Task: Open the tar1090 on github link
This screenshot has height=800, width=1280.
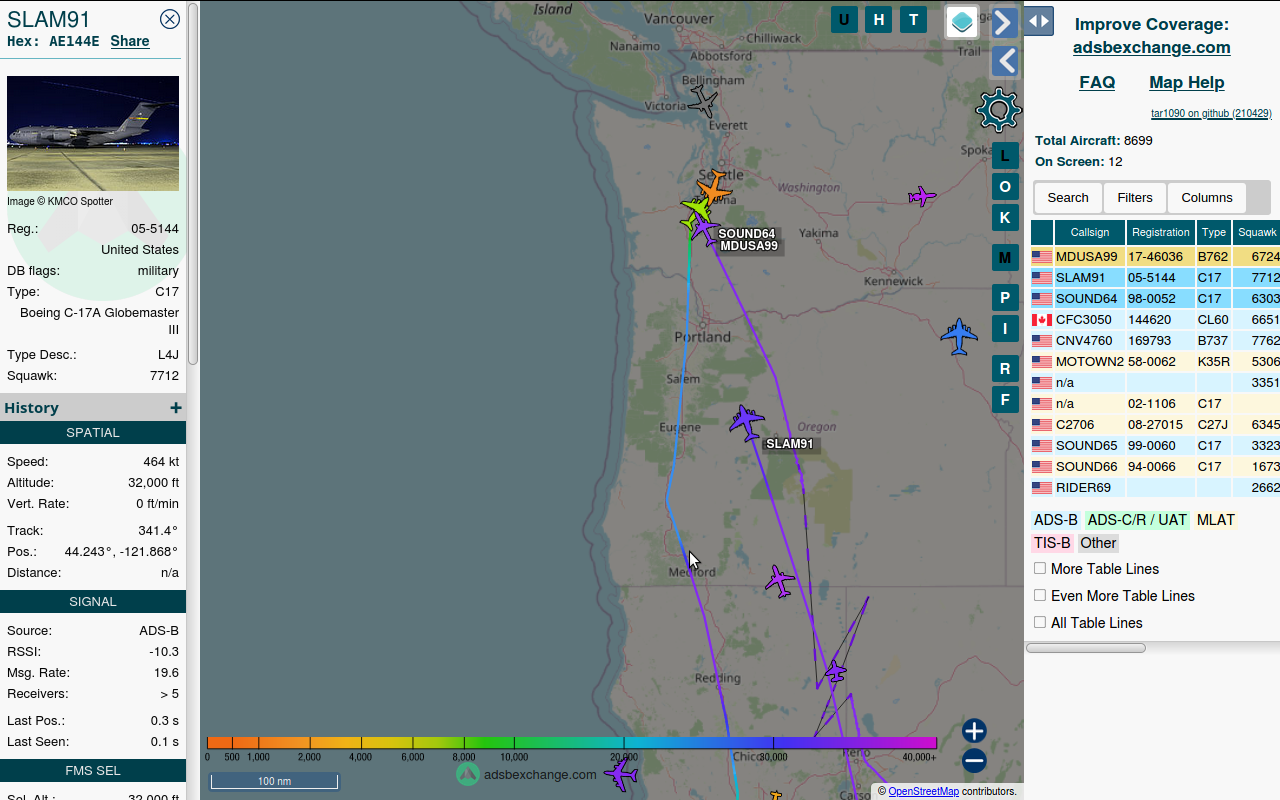Action: coord(1211,114)
